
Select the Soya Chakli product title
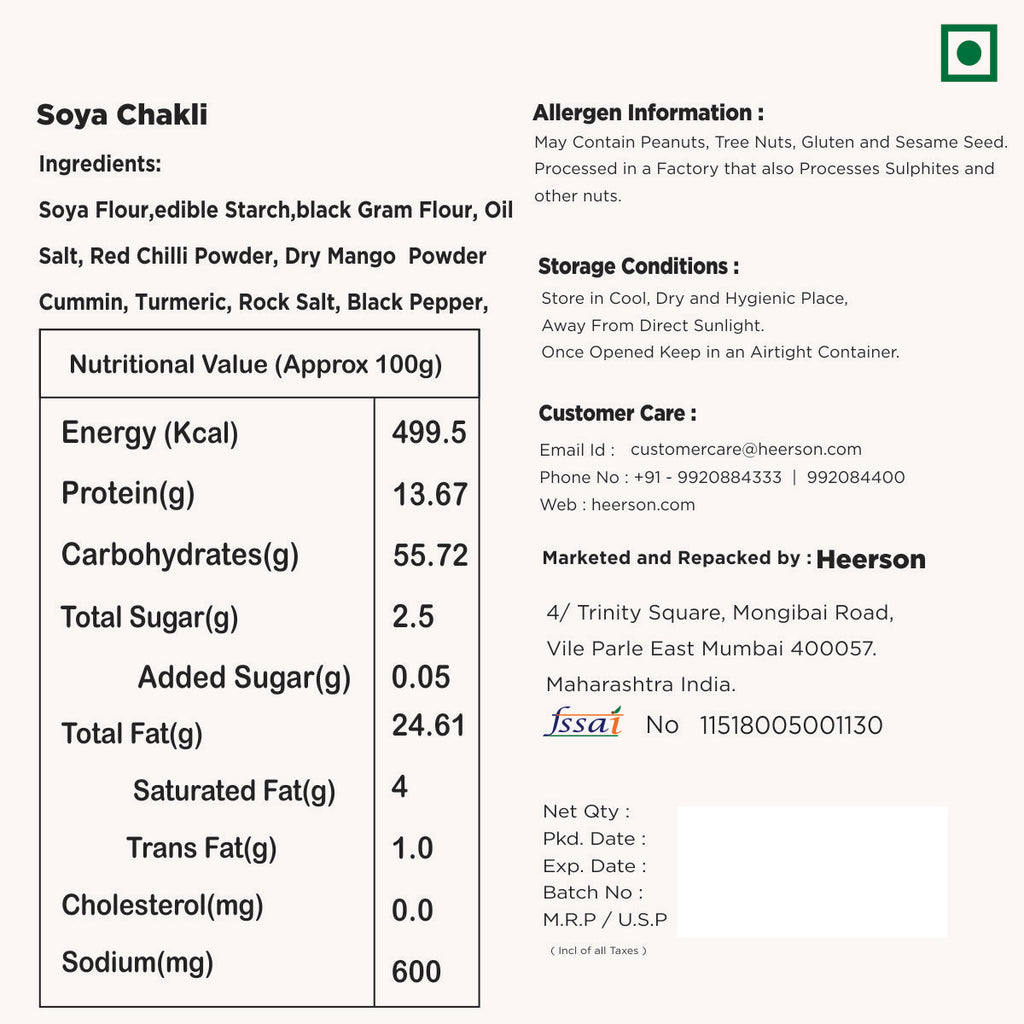click(x=122, y=115)
